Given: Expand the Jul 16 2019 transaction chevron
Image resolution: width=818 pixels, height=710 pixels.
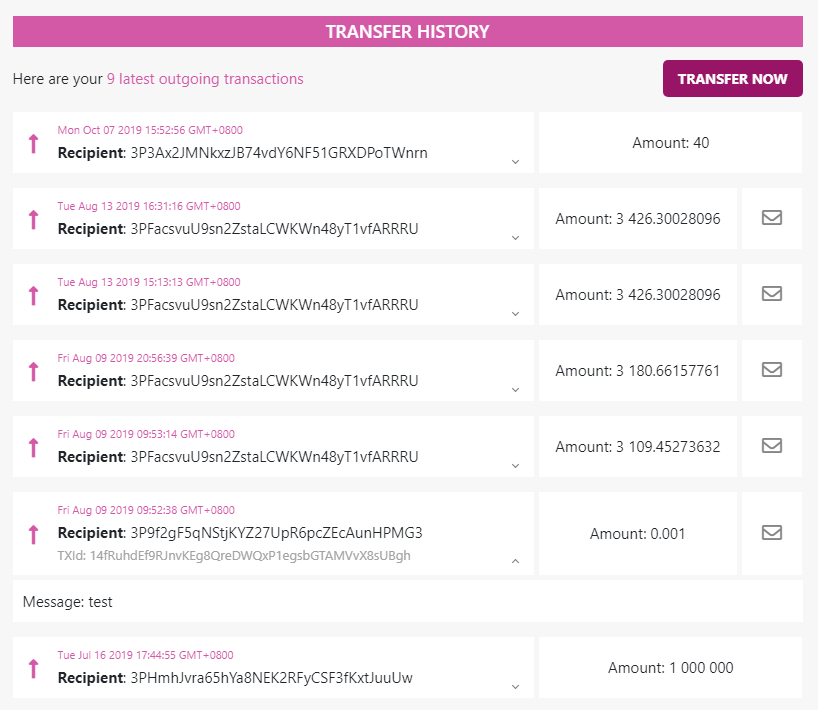Looking at the screenshot, I should point(515,687).
